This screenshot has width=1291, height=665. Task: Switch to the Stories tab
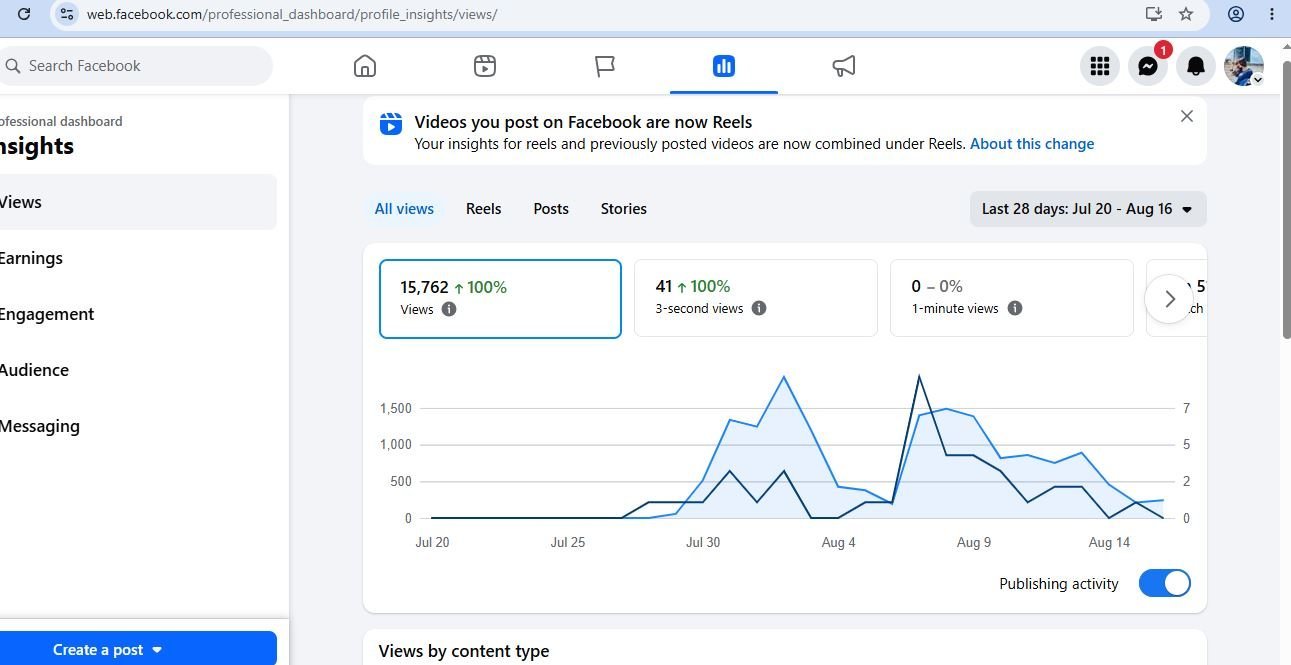[x=624, y=209]
